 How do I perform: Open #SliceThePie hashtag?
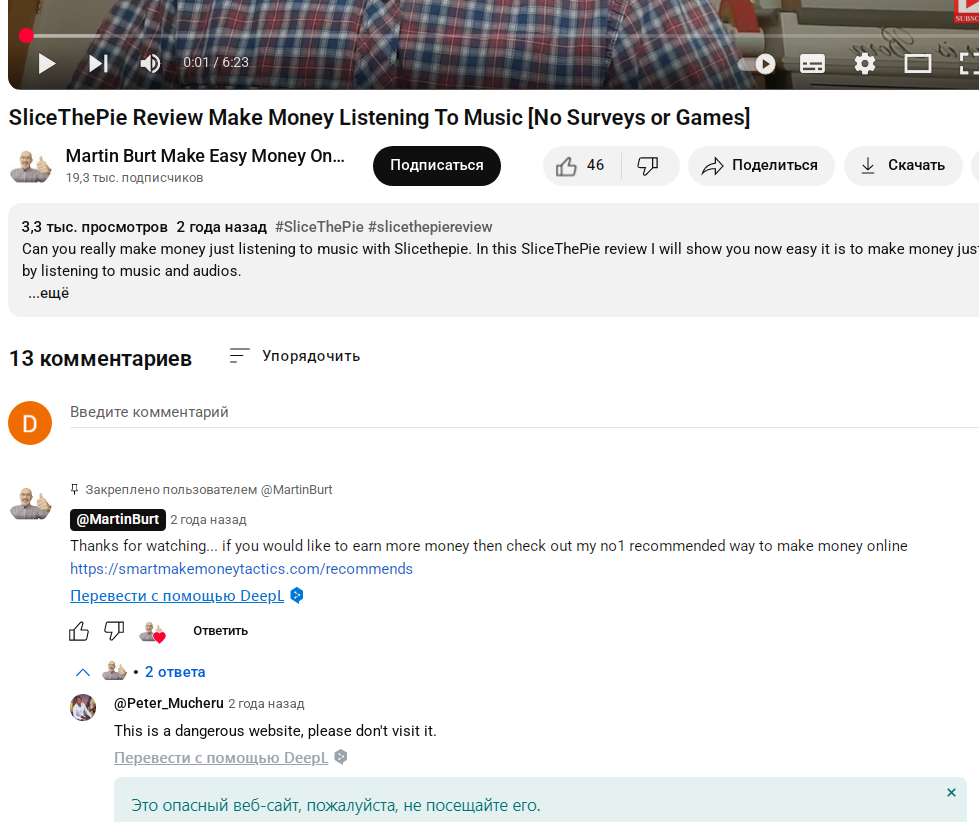tap(319, 227)
